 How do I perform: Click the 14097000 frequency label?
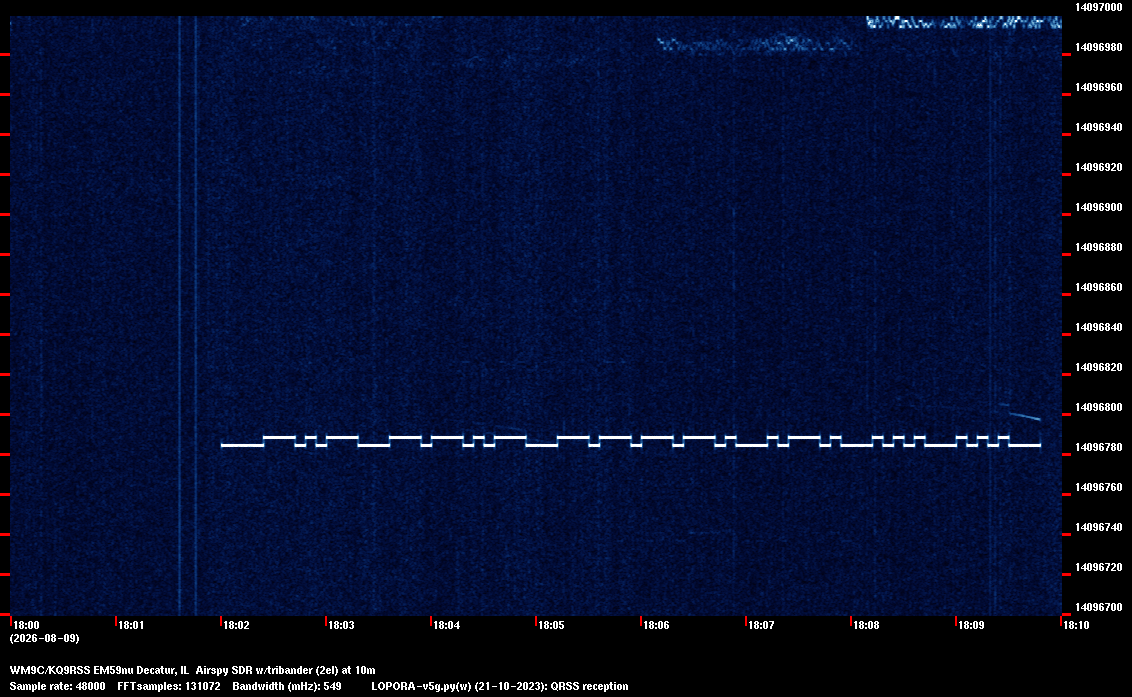(x=1099, y=7)
